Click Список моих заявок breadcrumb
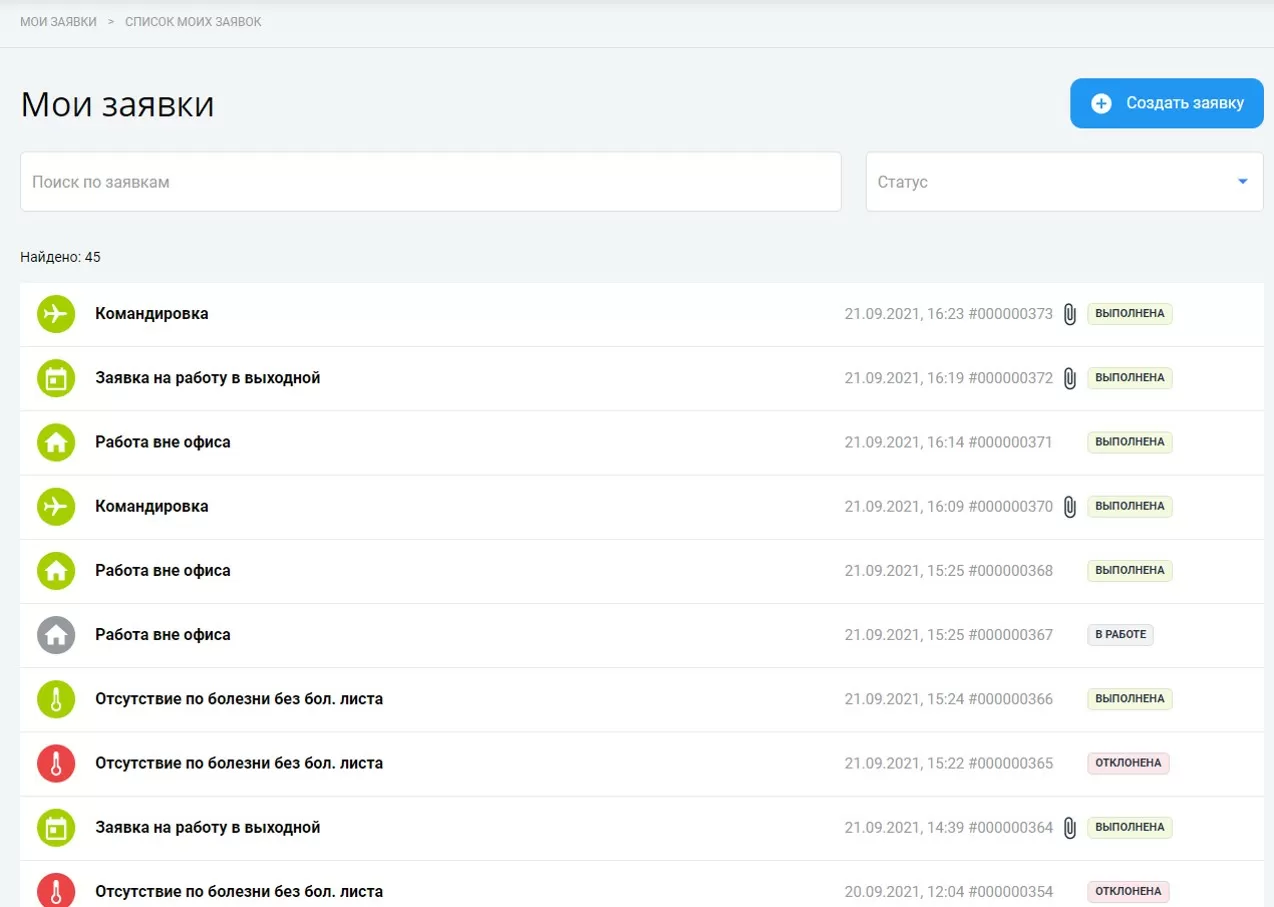This screenshot has width=1274, height=907. [x=193, y=22]
